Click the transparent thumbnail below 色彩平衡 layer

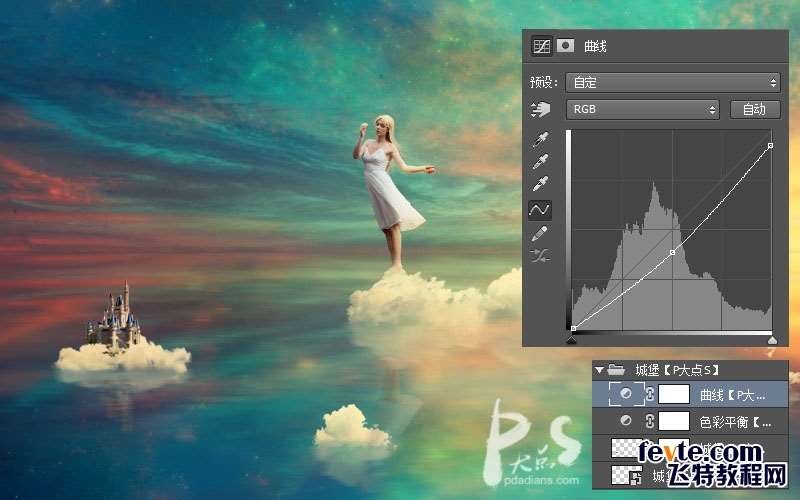click(627, 447)
